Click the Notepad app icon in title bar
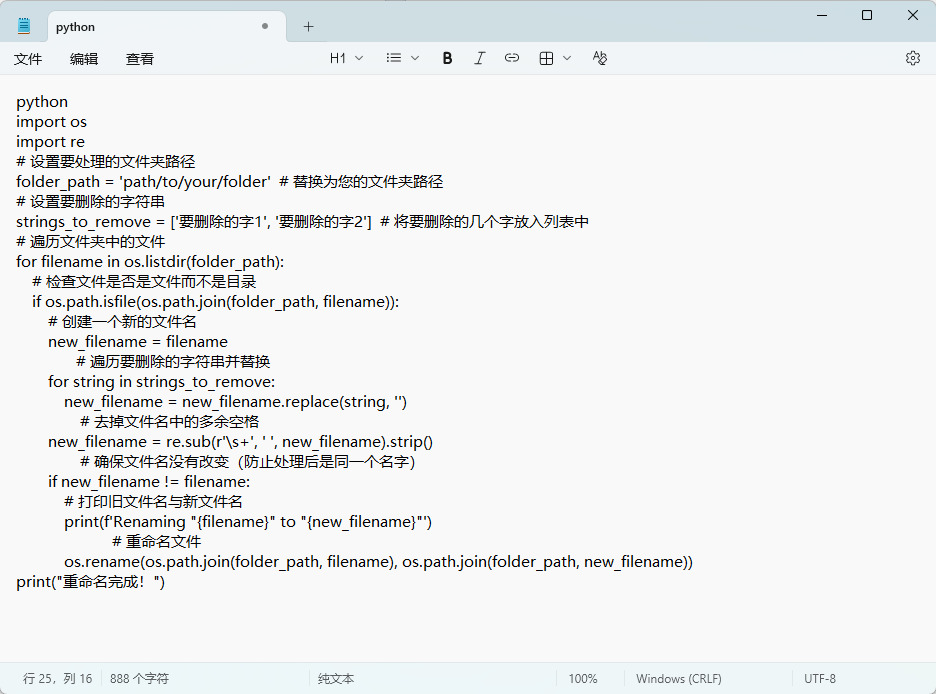The image size is (936, 694). coord(24,27)
